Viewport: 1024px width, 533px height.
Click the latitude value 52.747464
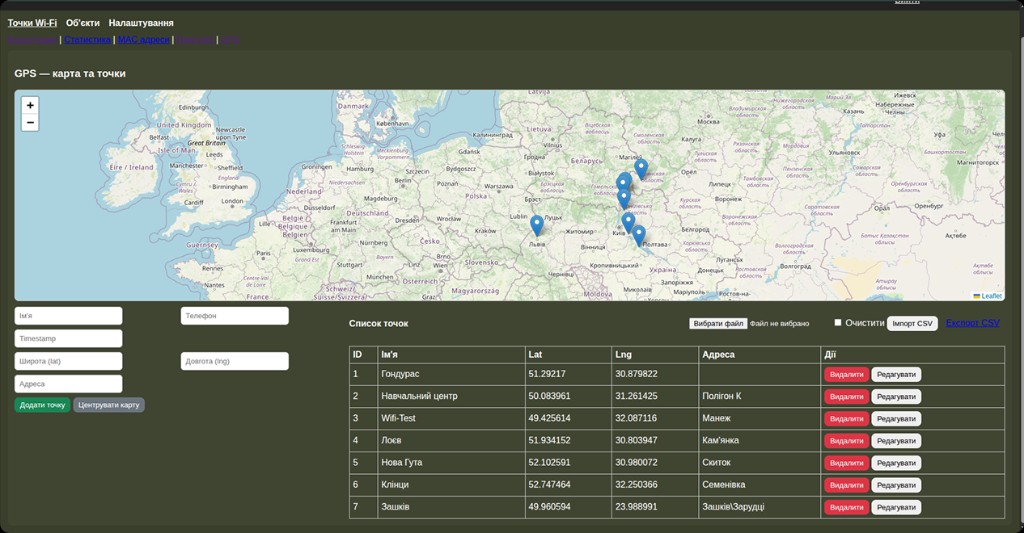549,485
